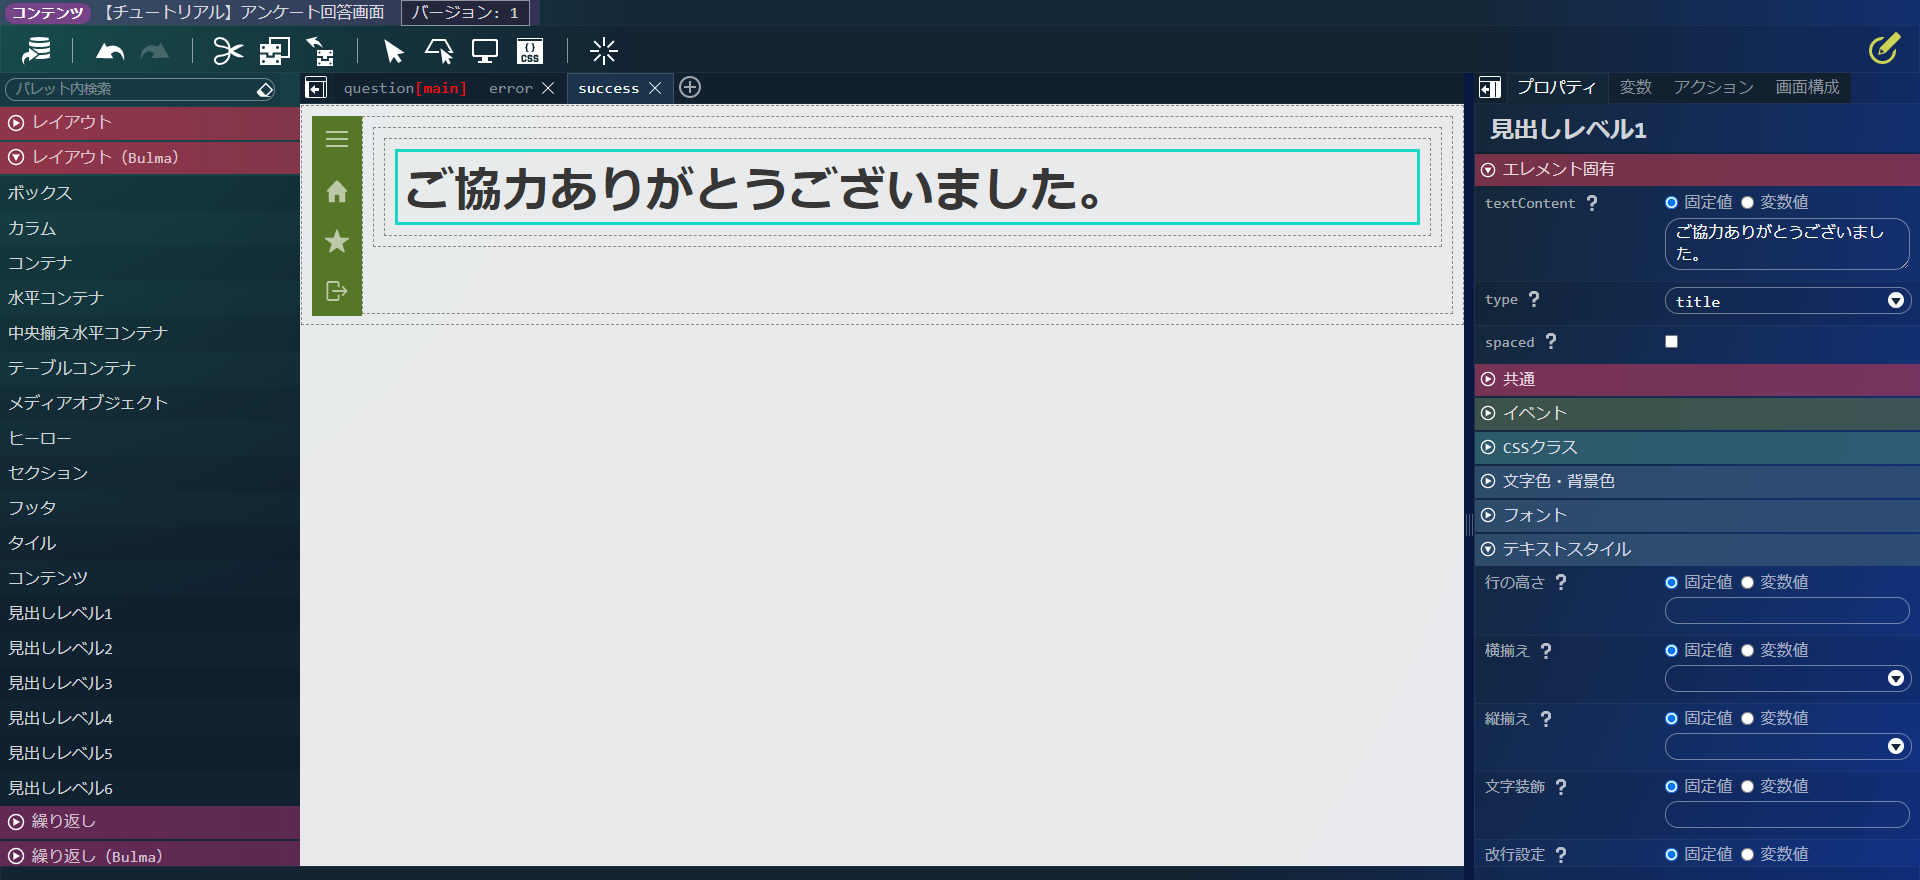
Task: Select 変数値 radio for 改行設定
Action: 1747,854
